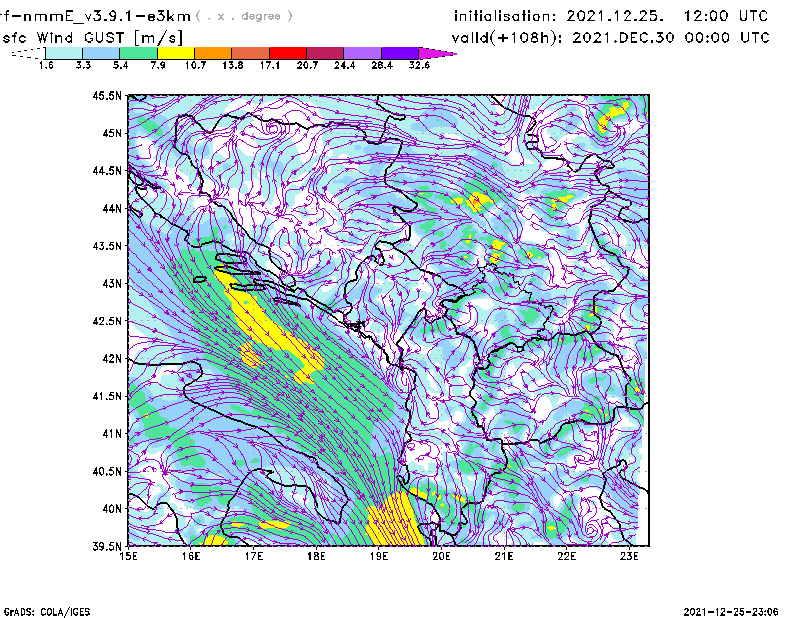Click the 40N latitude label
Screen dimensions: 800x618
tap(112, 509)
